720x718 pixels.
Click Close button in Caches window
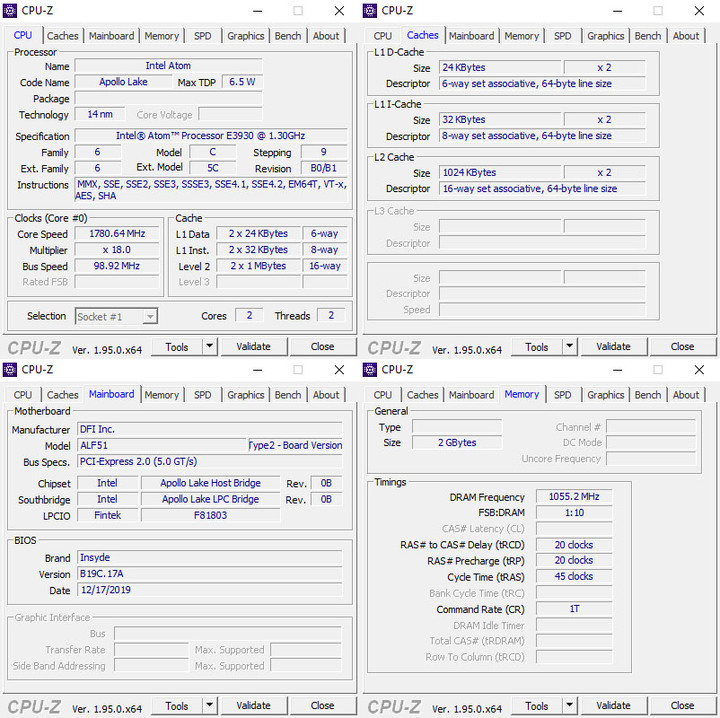pos(682,347)
